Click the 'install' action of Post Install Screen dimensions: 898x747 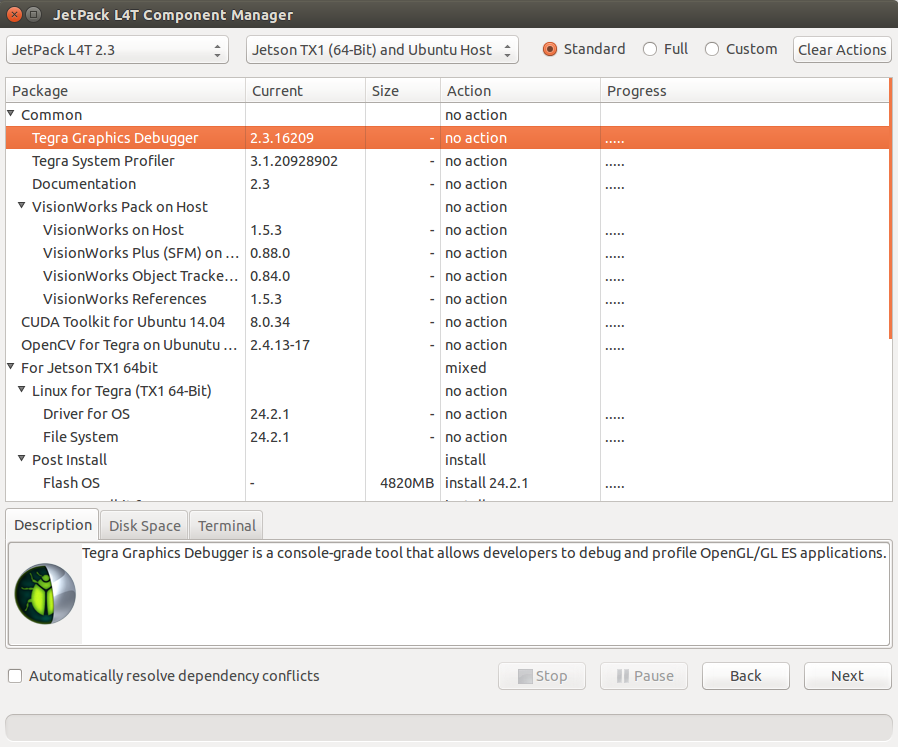click(465, 459)
